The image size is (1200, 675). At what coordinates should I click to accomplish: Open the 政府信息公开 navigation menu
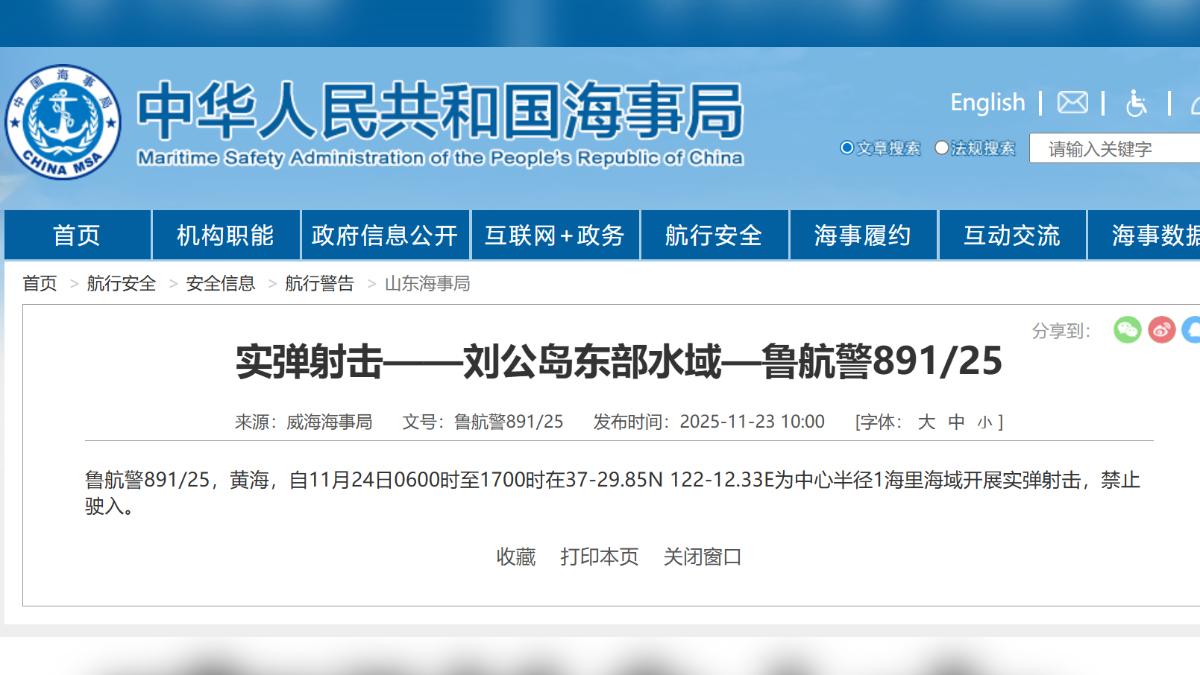[x=385, y=236]
